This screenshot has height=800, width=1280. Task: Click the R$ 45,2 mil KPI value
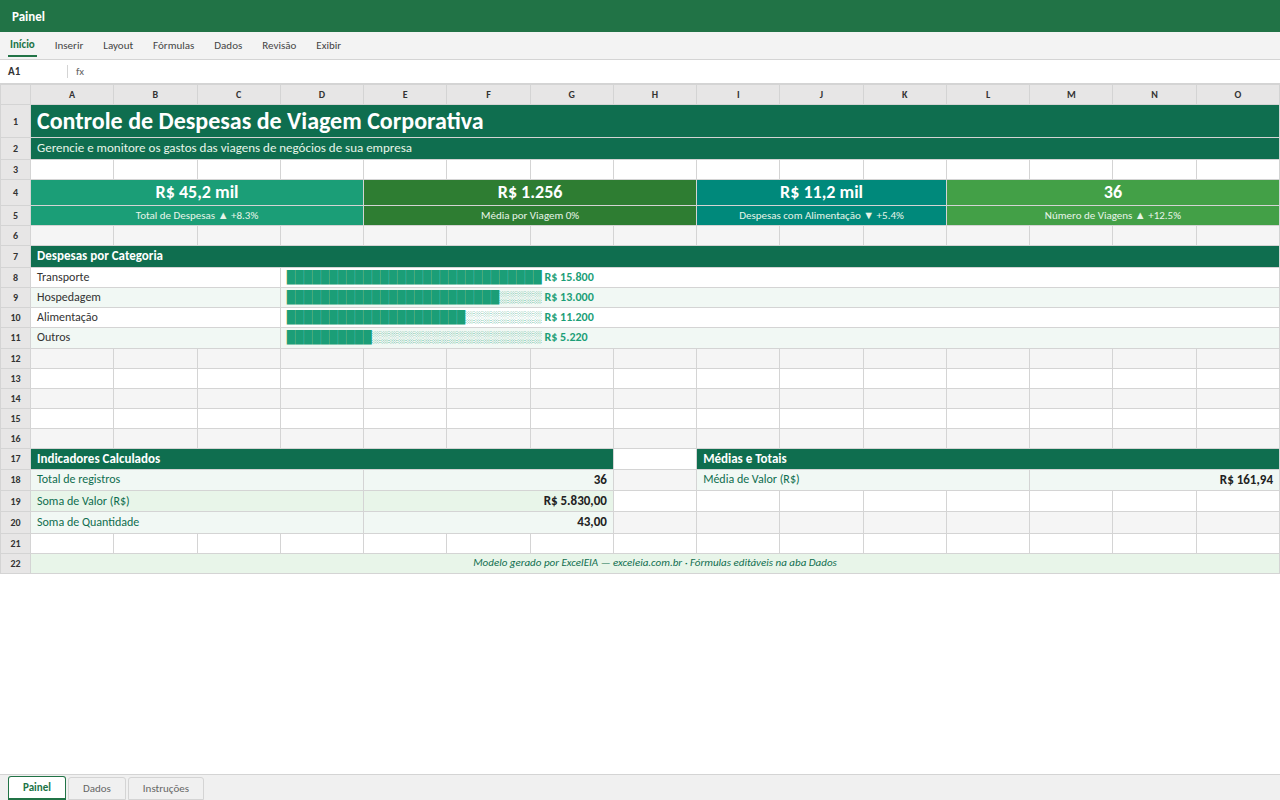point(197,192)
